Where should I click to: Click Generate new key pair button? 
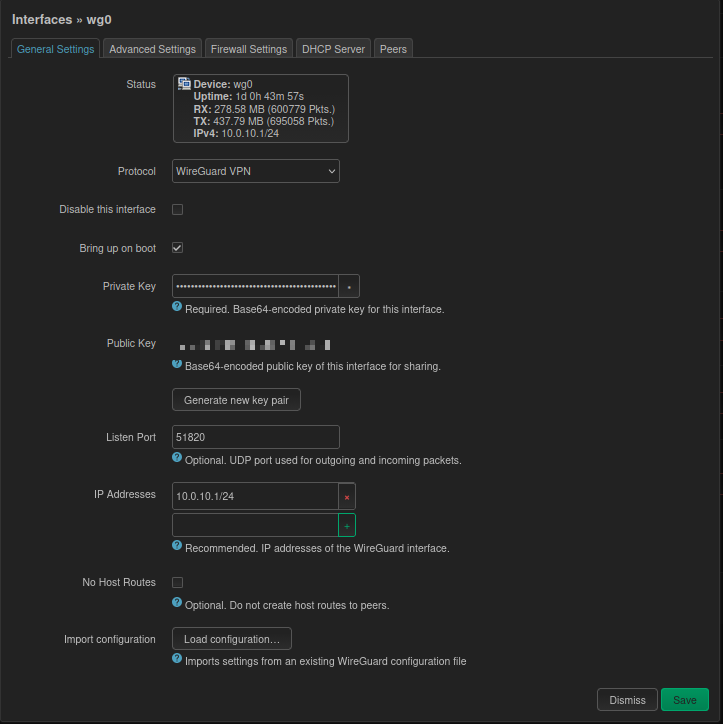point(236,400)
